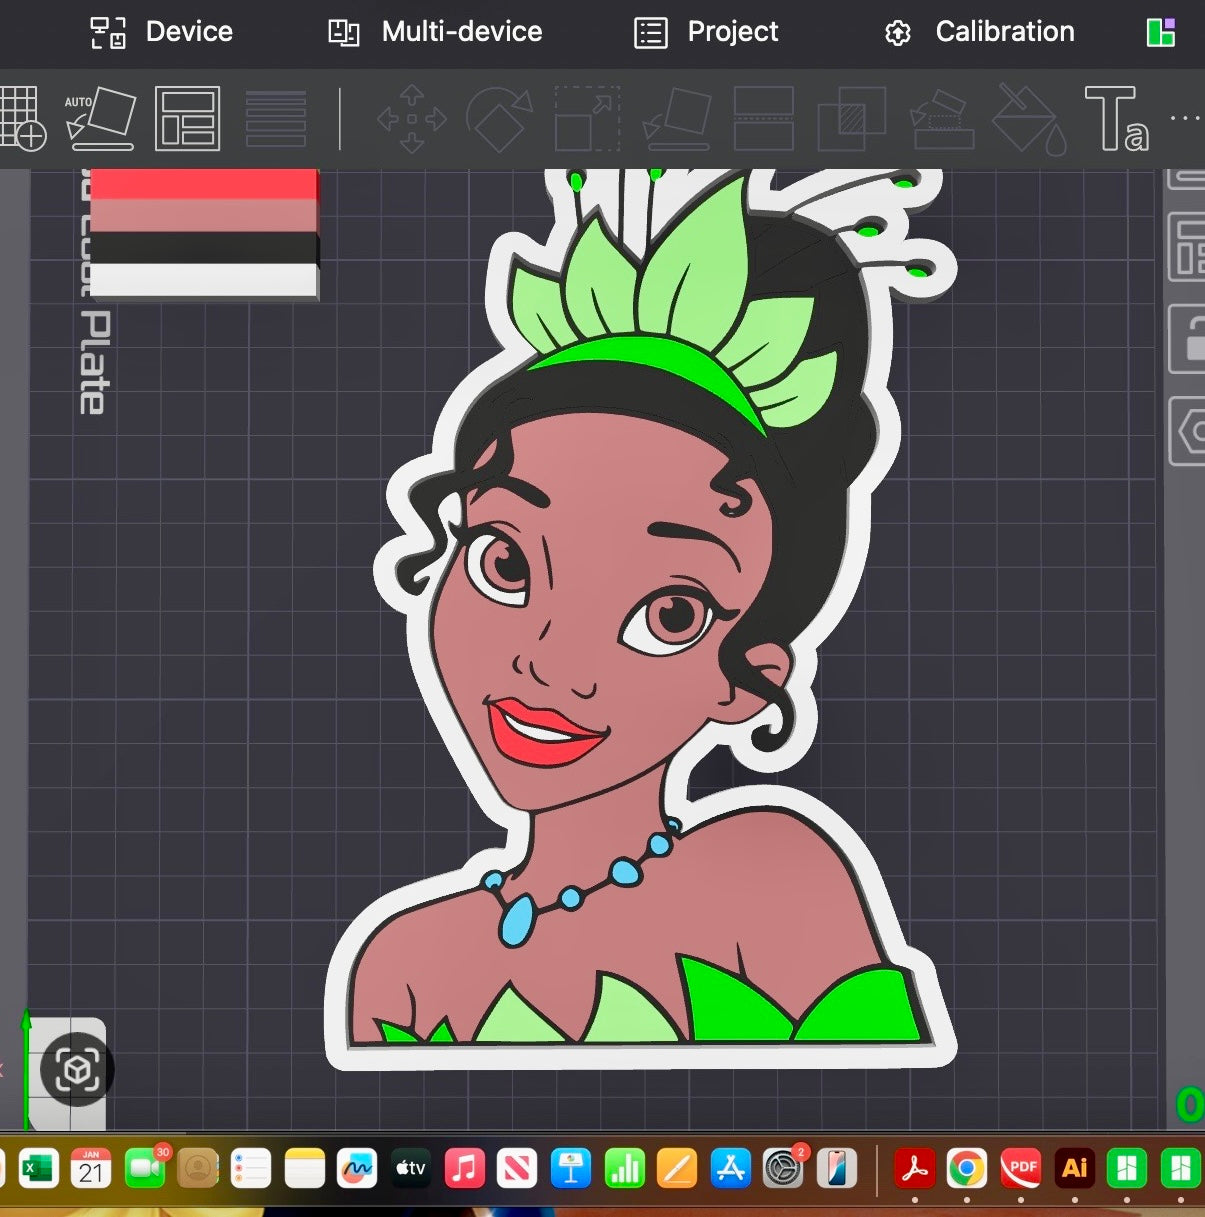Open Adobe Illustrator from the Dock

click(x=1074, y=1168)
